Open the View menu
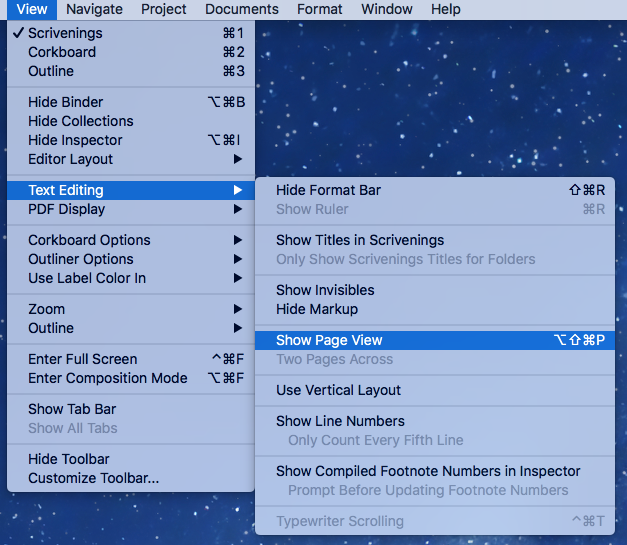The image size is (627, 545). tap(32, 9)
